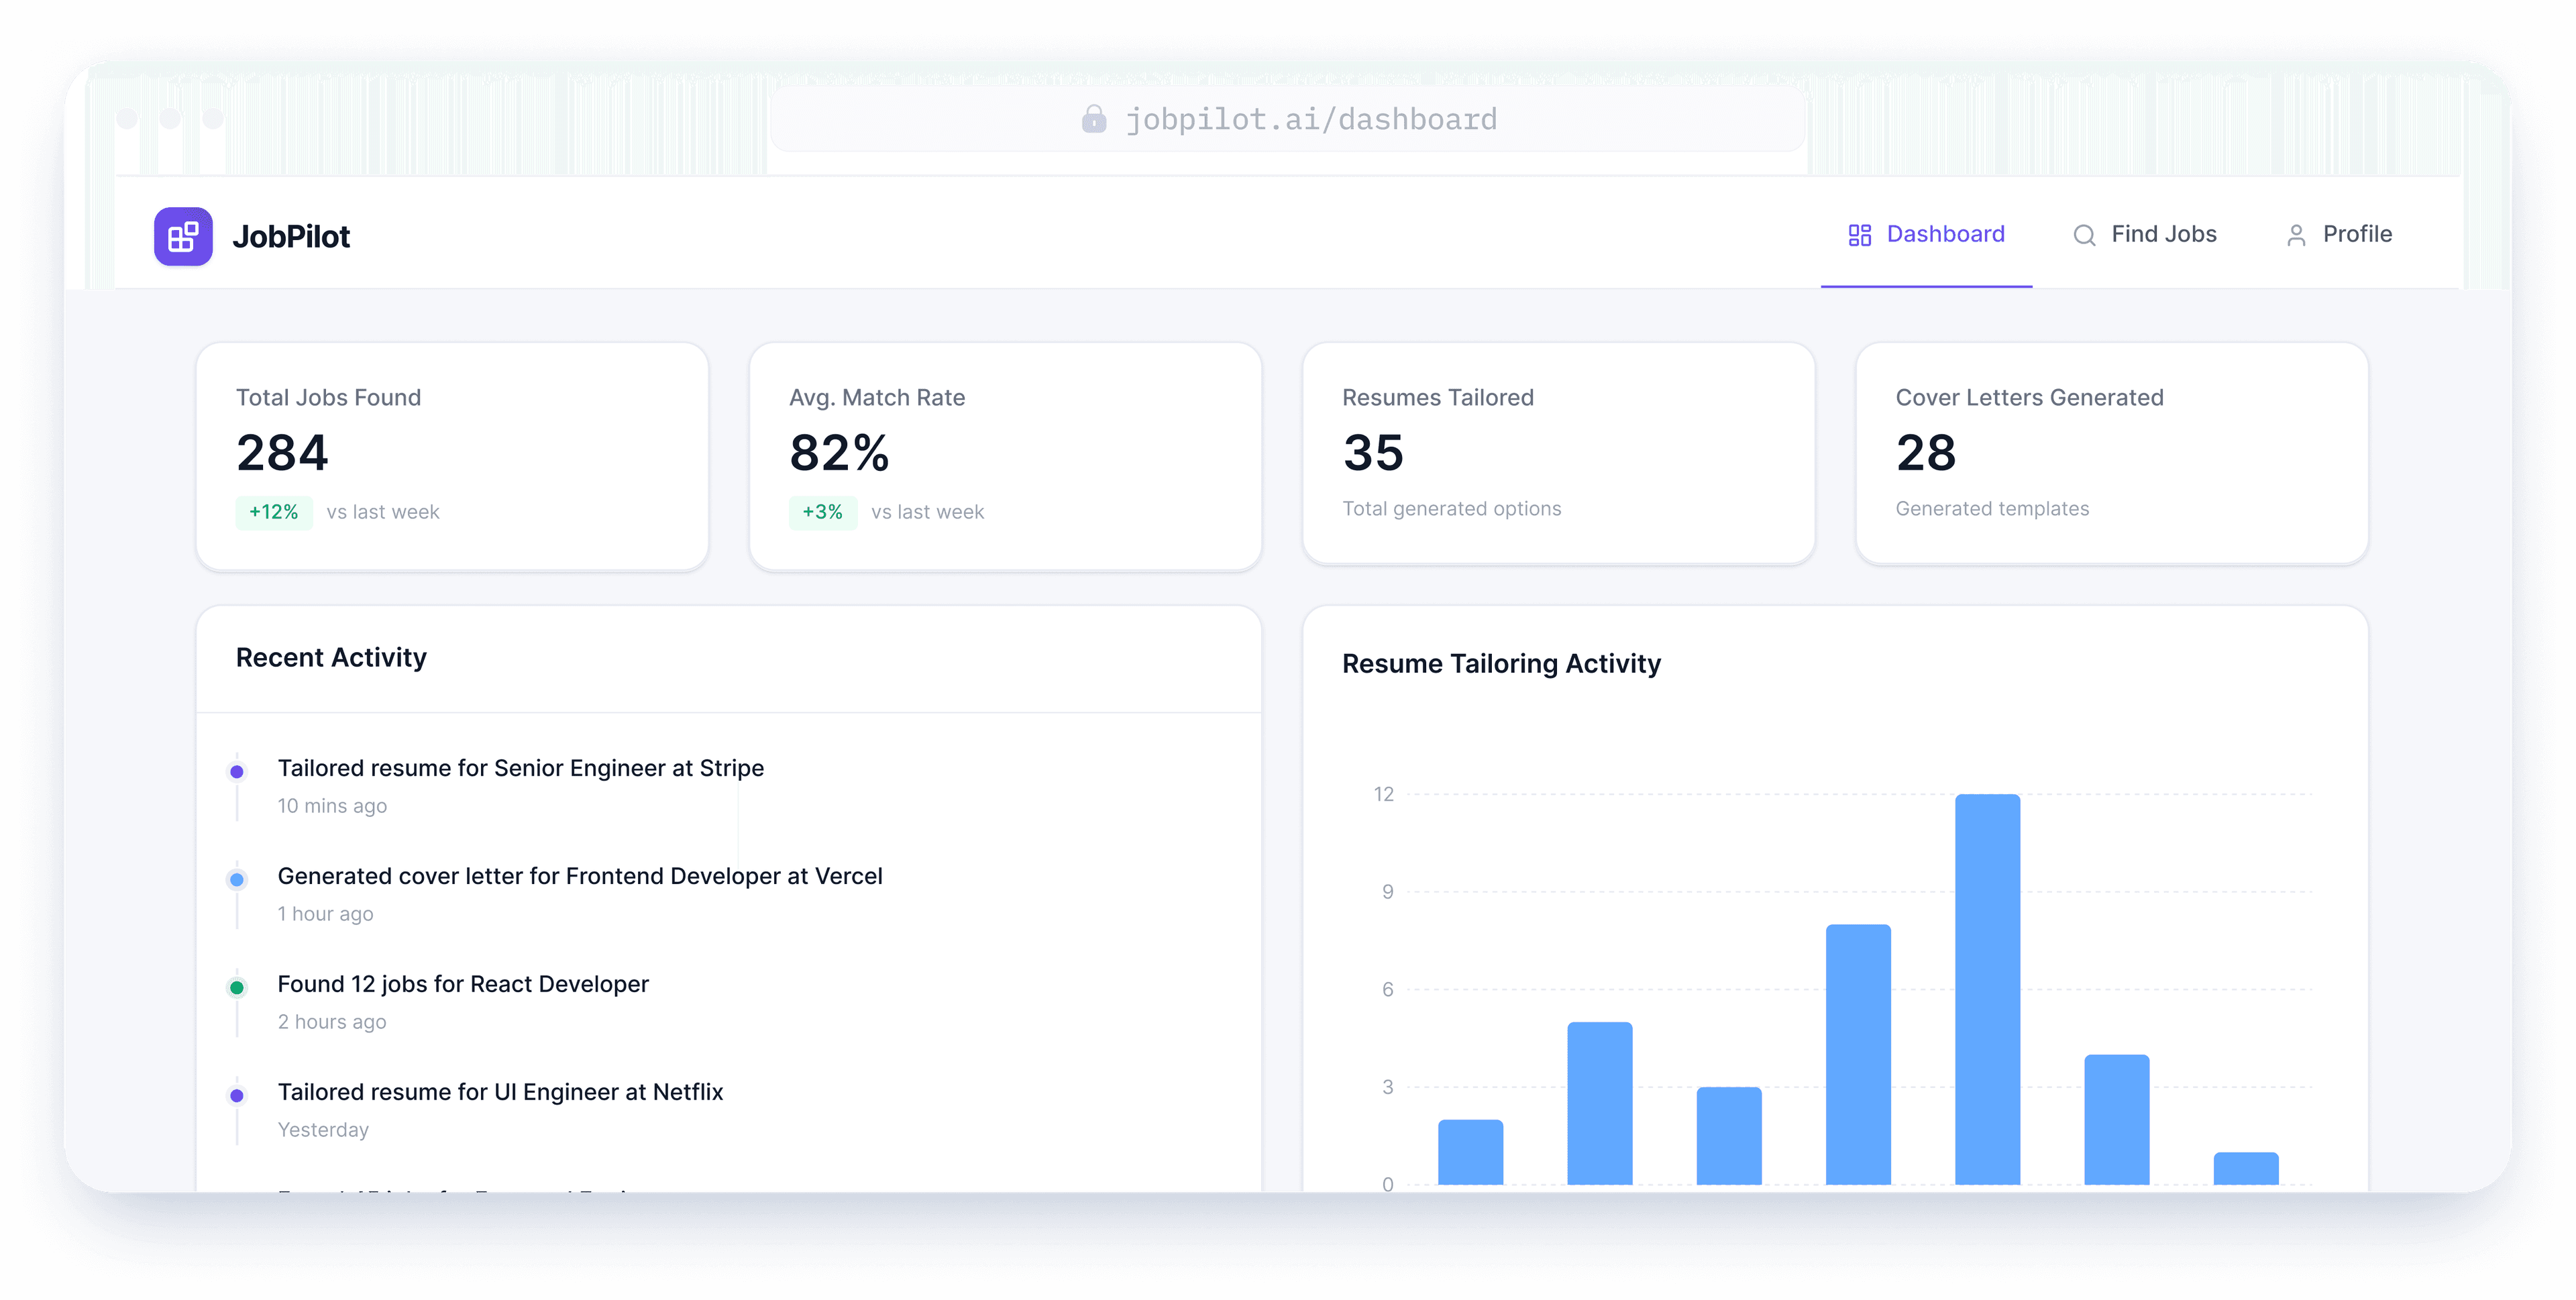Click the Find Jobs magnifier icon
Image resolution: width=2576 pixels, height=1300 pixels.
coord(2084,235)
